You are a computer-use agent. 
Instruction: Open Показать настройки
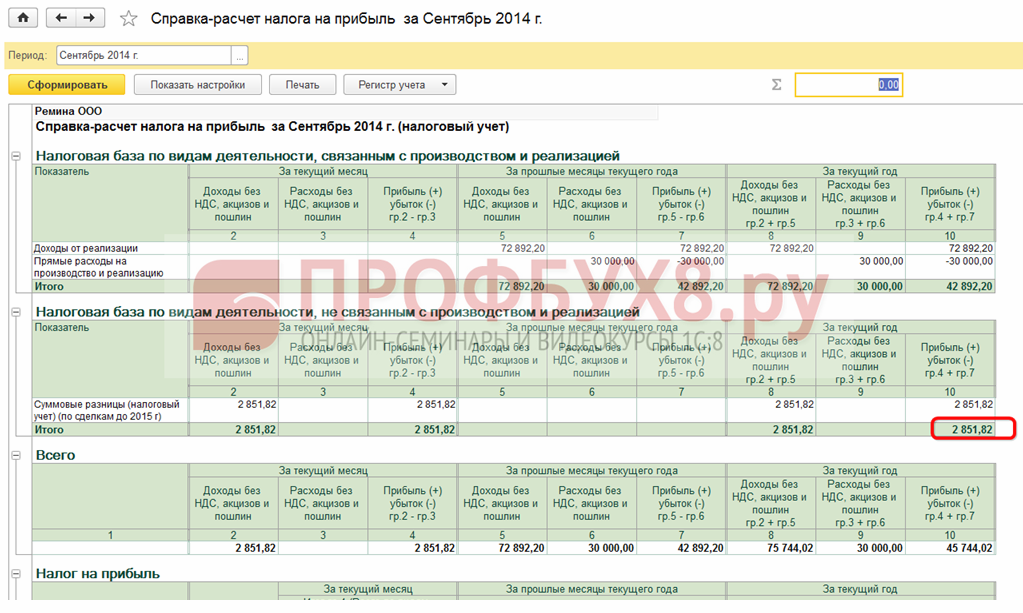click(197, 85)
